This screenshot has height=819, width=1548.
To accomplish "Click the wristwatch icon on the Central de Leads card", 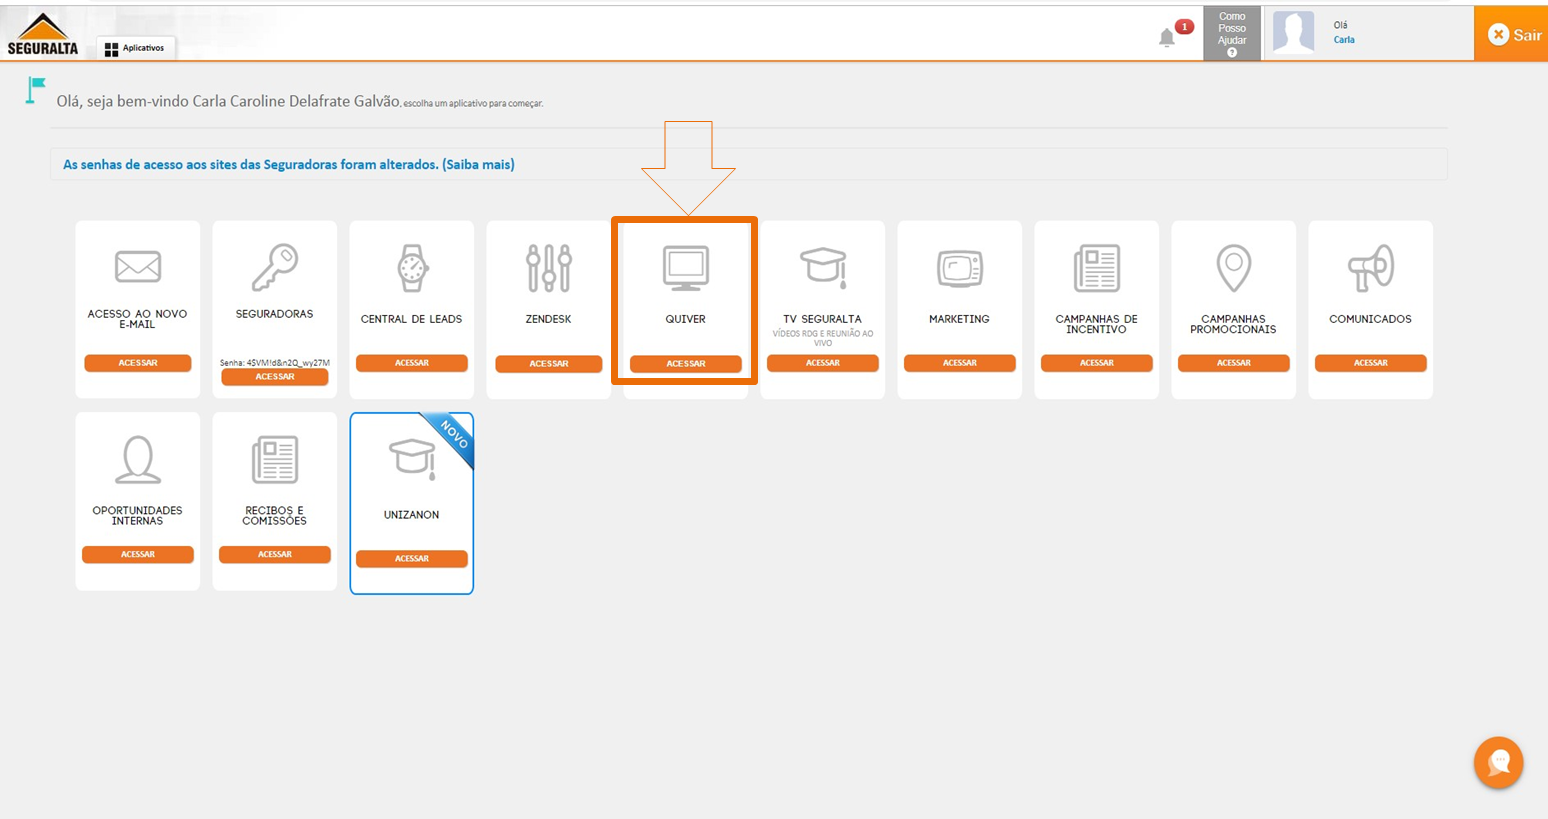I will 411,268.
